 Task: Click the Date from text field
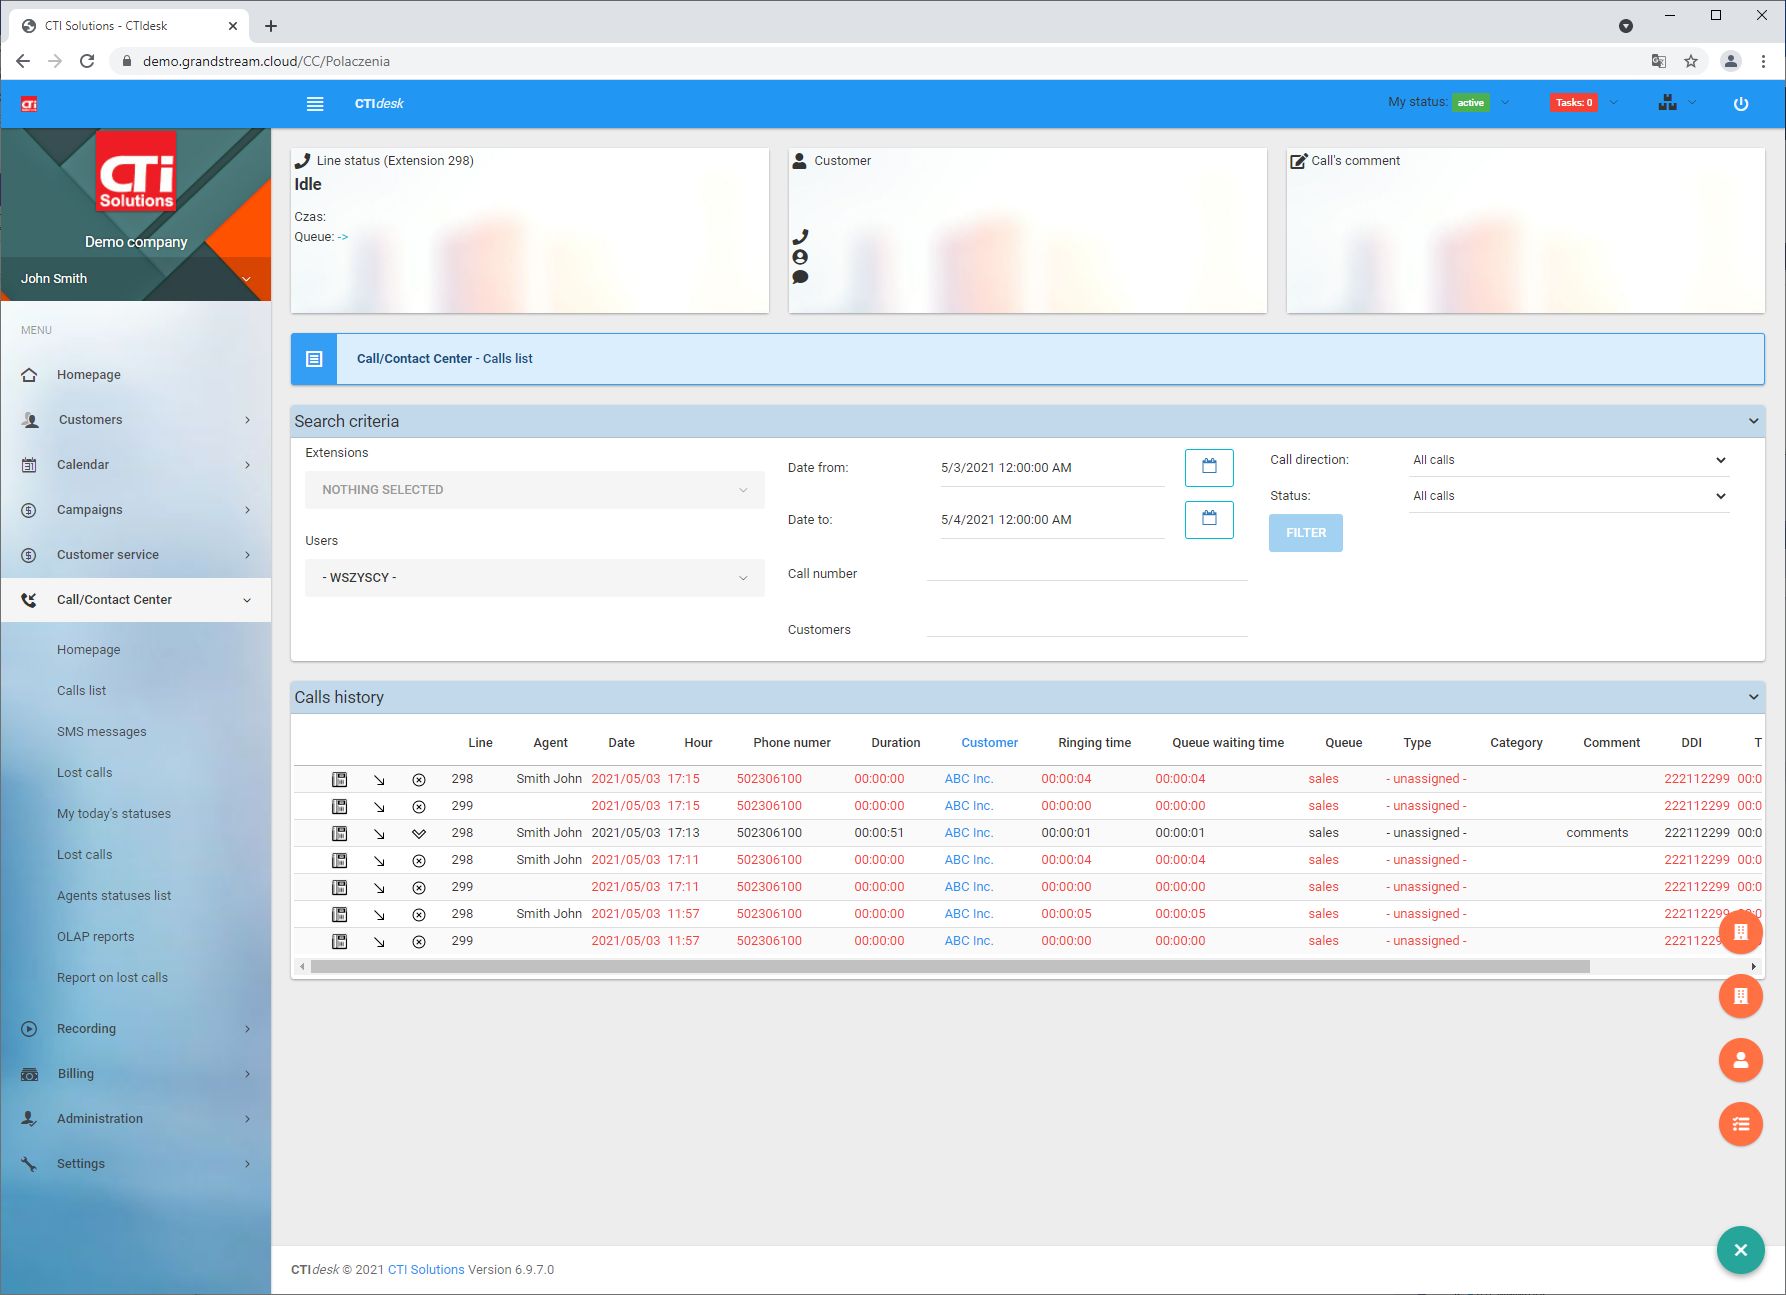point(1052,468)
